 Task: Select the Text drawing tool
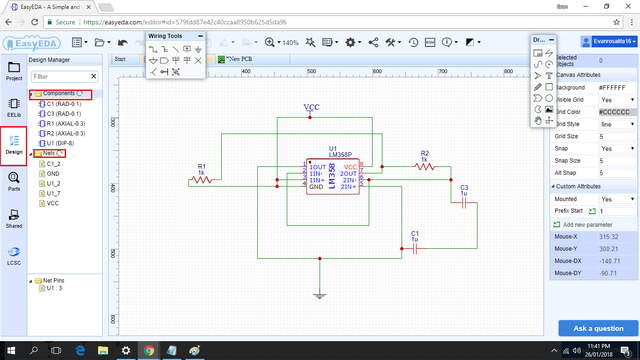pos(549,76)
